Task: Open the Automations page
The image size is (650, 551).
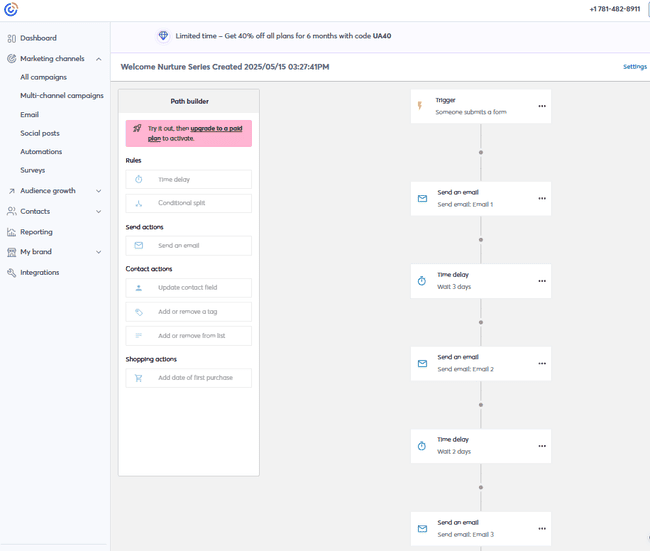Action: pos(41,152)
